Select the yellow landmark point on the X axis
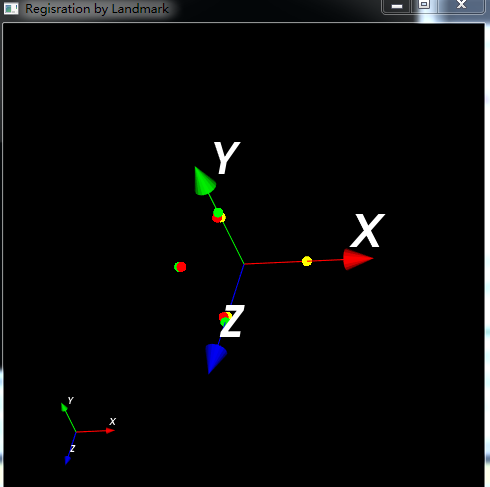This screenshot has height=487, width=490. pyautogui.click(x=307, y=261)
